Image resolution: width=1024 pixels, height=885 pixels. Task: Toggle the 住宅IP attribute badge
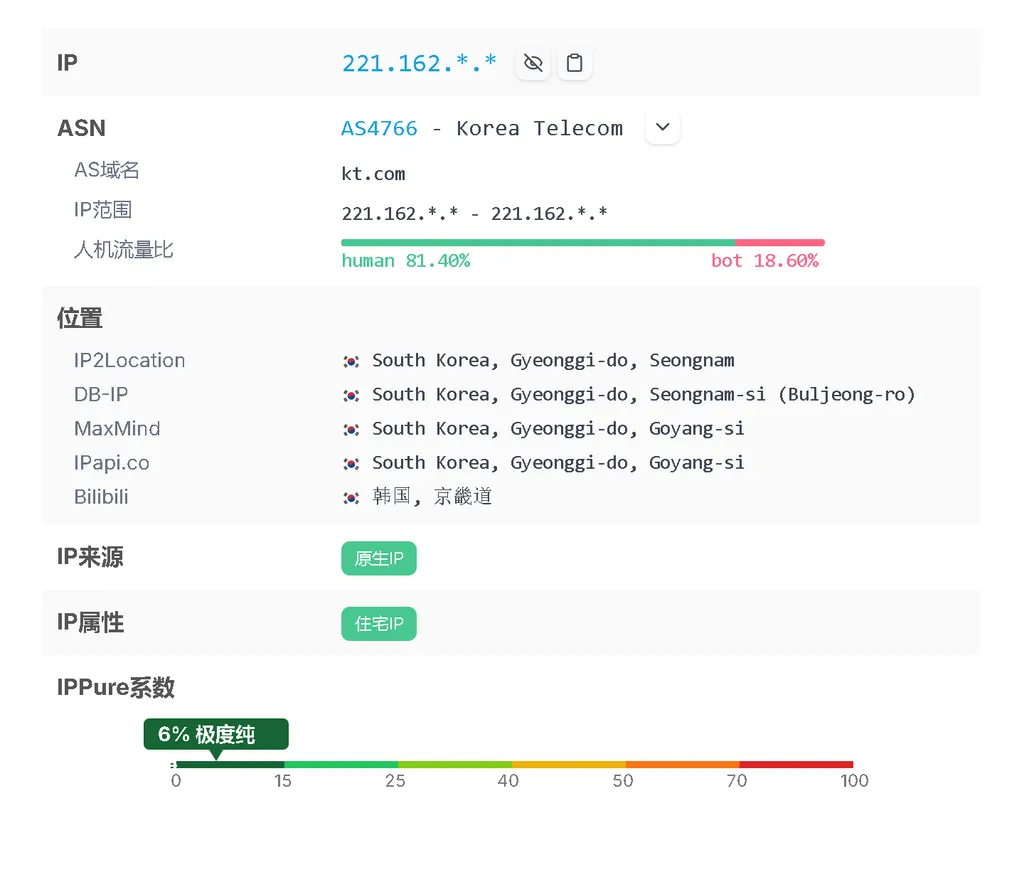[x=378, y=623]
